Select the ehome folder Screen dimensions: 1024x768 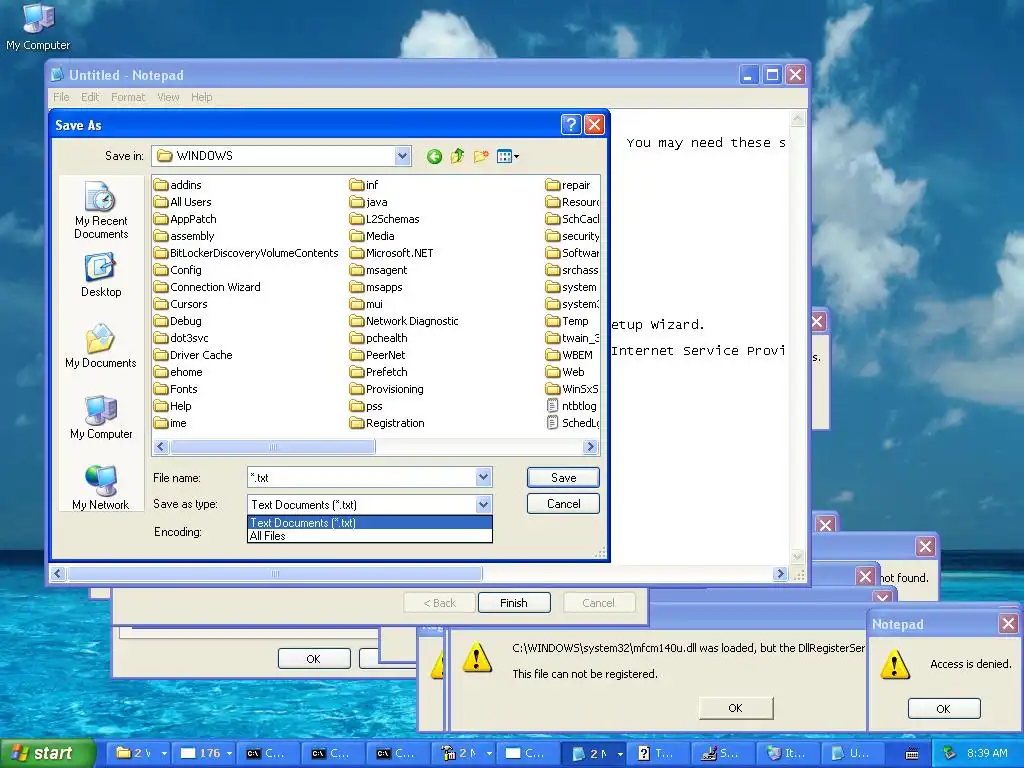pos(179,372)
